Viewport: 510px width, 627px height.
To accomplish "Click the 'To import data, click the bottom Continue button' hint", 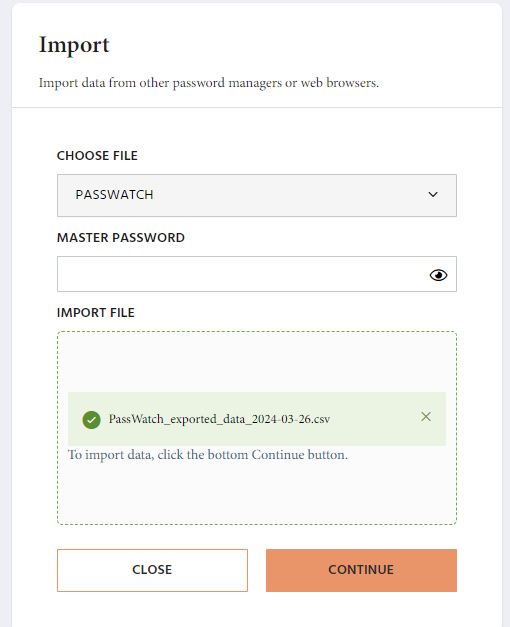I will pos(208,455).
